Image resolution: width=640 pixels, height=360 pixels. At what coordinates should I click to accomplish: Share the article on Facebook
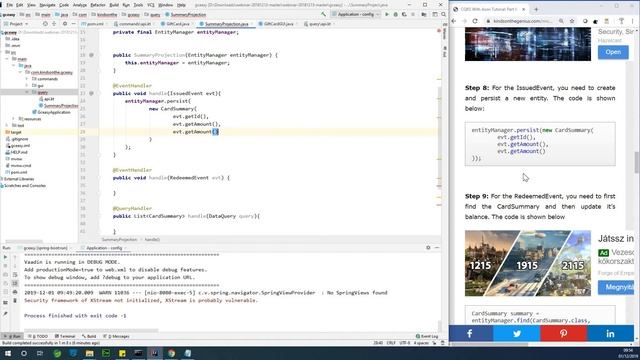pyautogui.click(x=470, y=333)
